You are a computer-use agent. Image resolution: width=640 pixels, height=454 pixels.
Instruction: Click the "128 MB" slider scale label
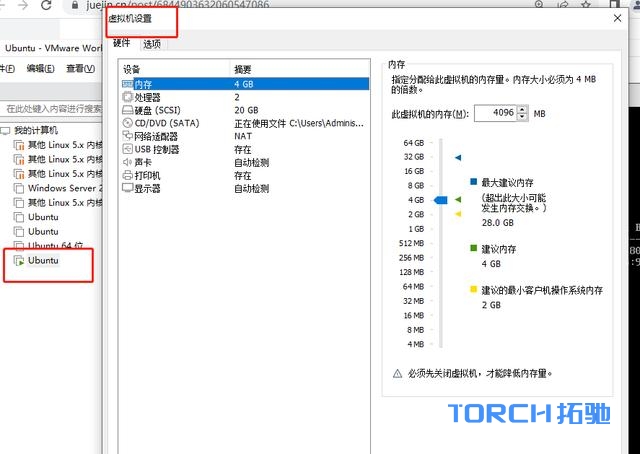(411, 272)
